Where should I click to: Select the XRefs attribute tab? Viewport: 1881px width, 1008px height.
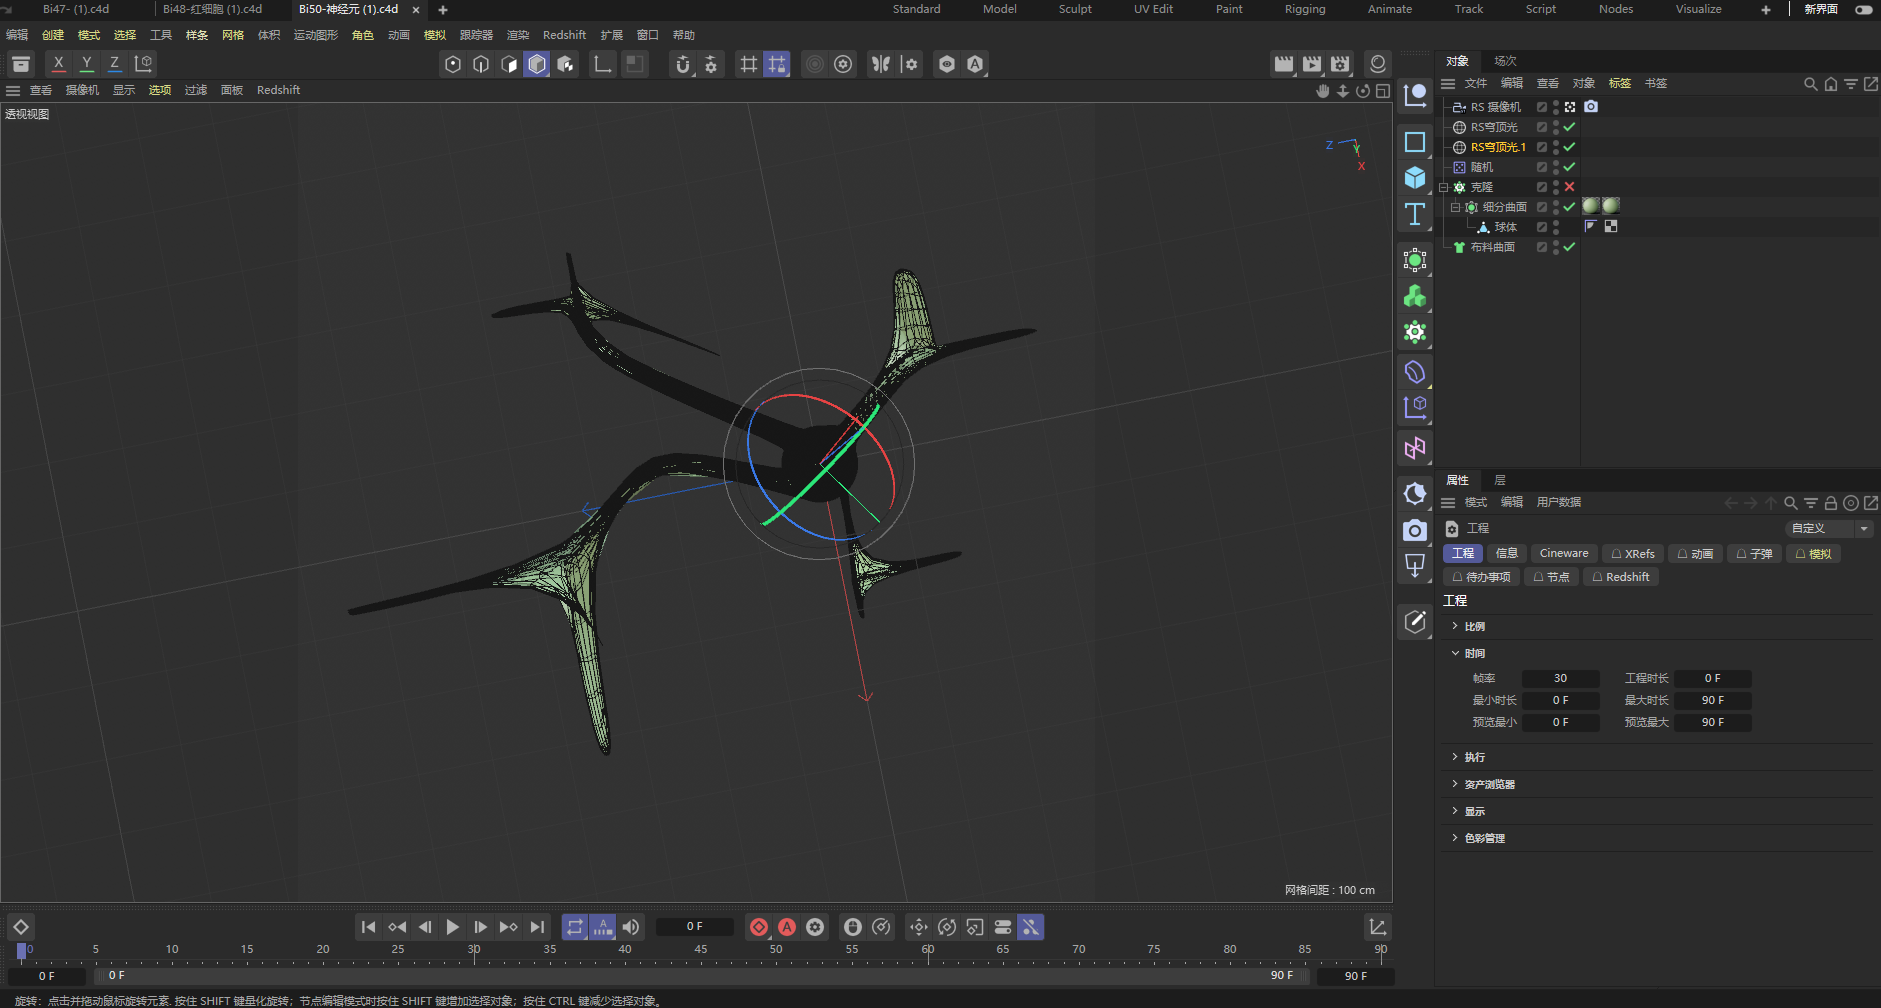tap(1633, 553)
